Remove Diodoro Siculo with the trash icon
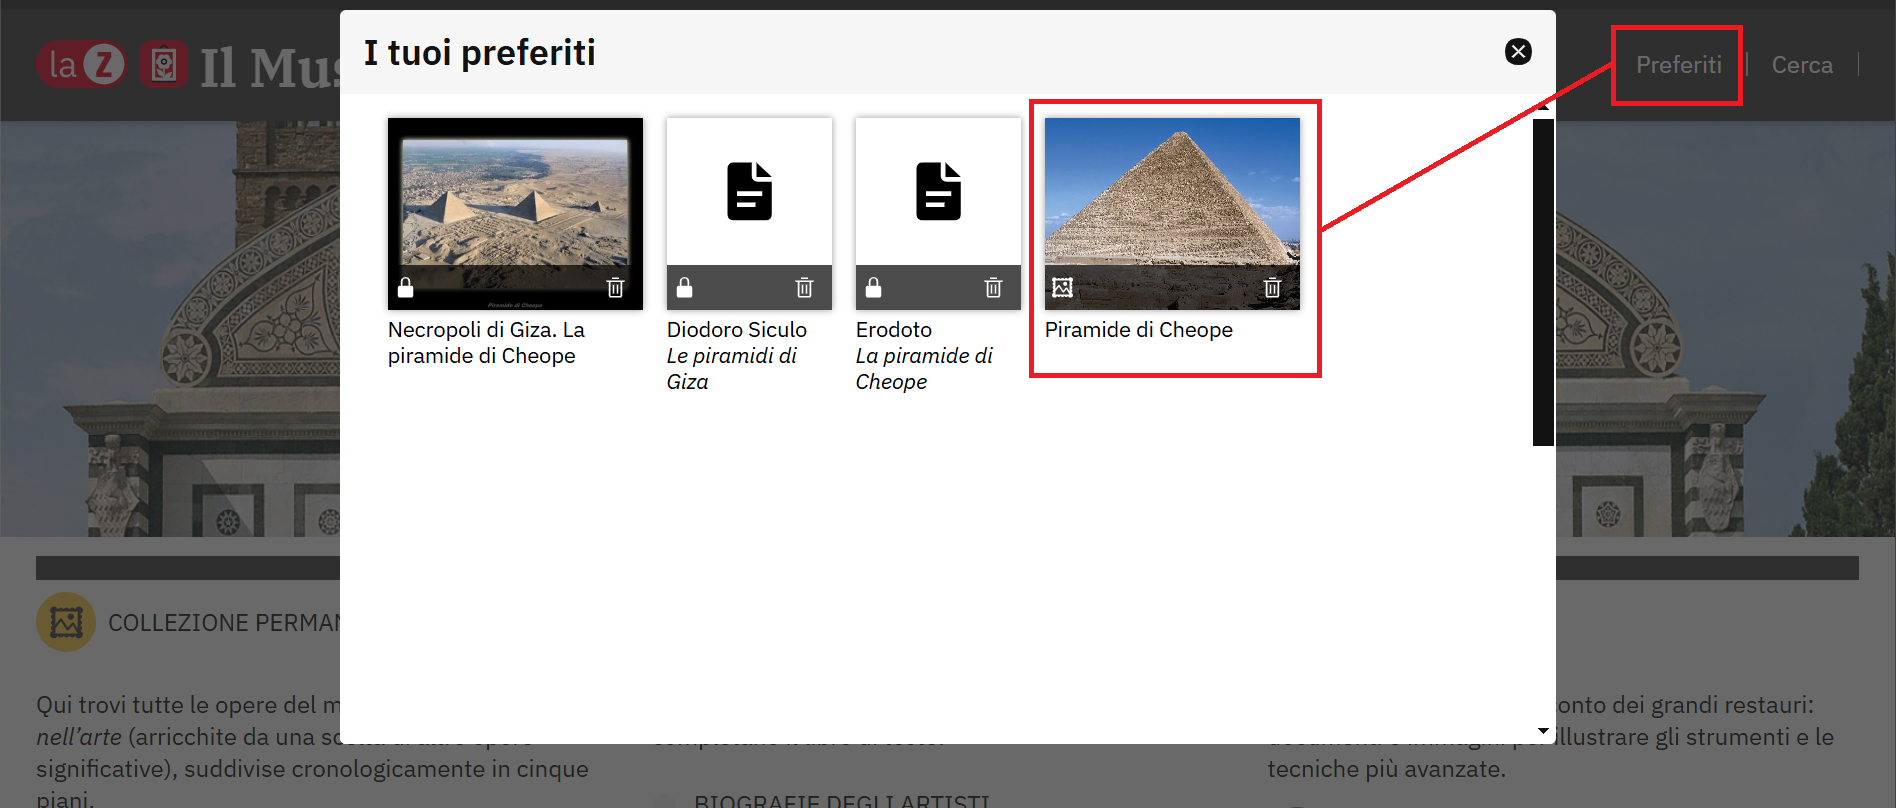Viewport: 1896px width, 808px height. coord(804,288)
